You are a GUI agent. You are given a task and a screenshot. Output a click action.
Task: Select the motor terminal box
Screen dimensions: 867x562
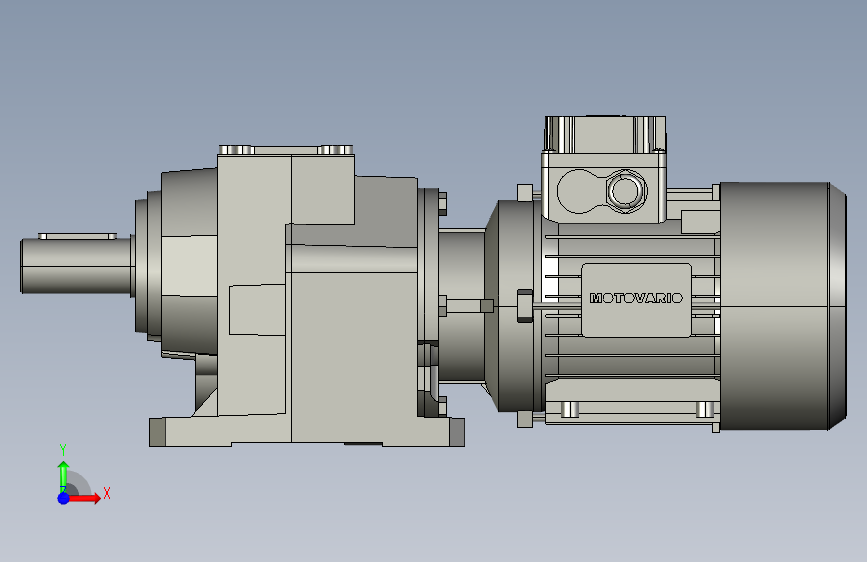pos(604,169)
